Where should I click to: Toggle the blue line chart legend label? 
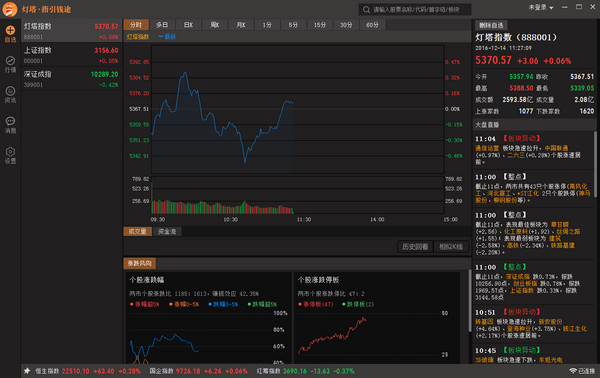tap(167, 37)
